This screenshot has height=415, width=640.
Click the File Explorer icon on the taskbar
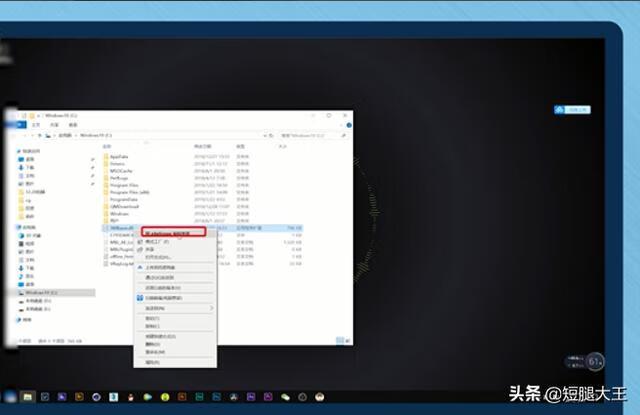[x=28, y=397]
